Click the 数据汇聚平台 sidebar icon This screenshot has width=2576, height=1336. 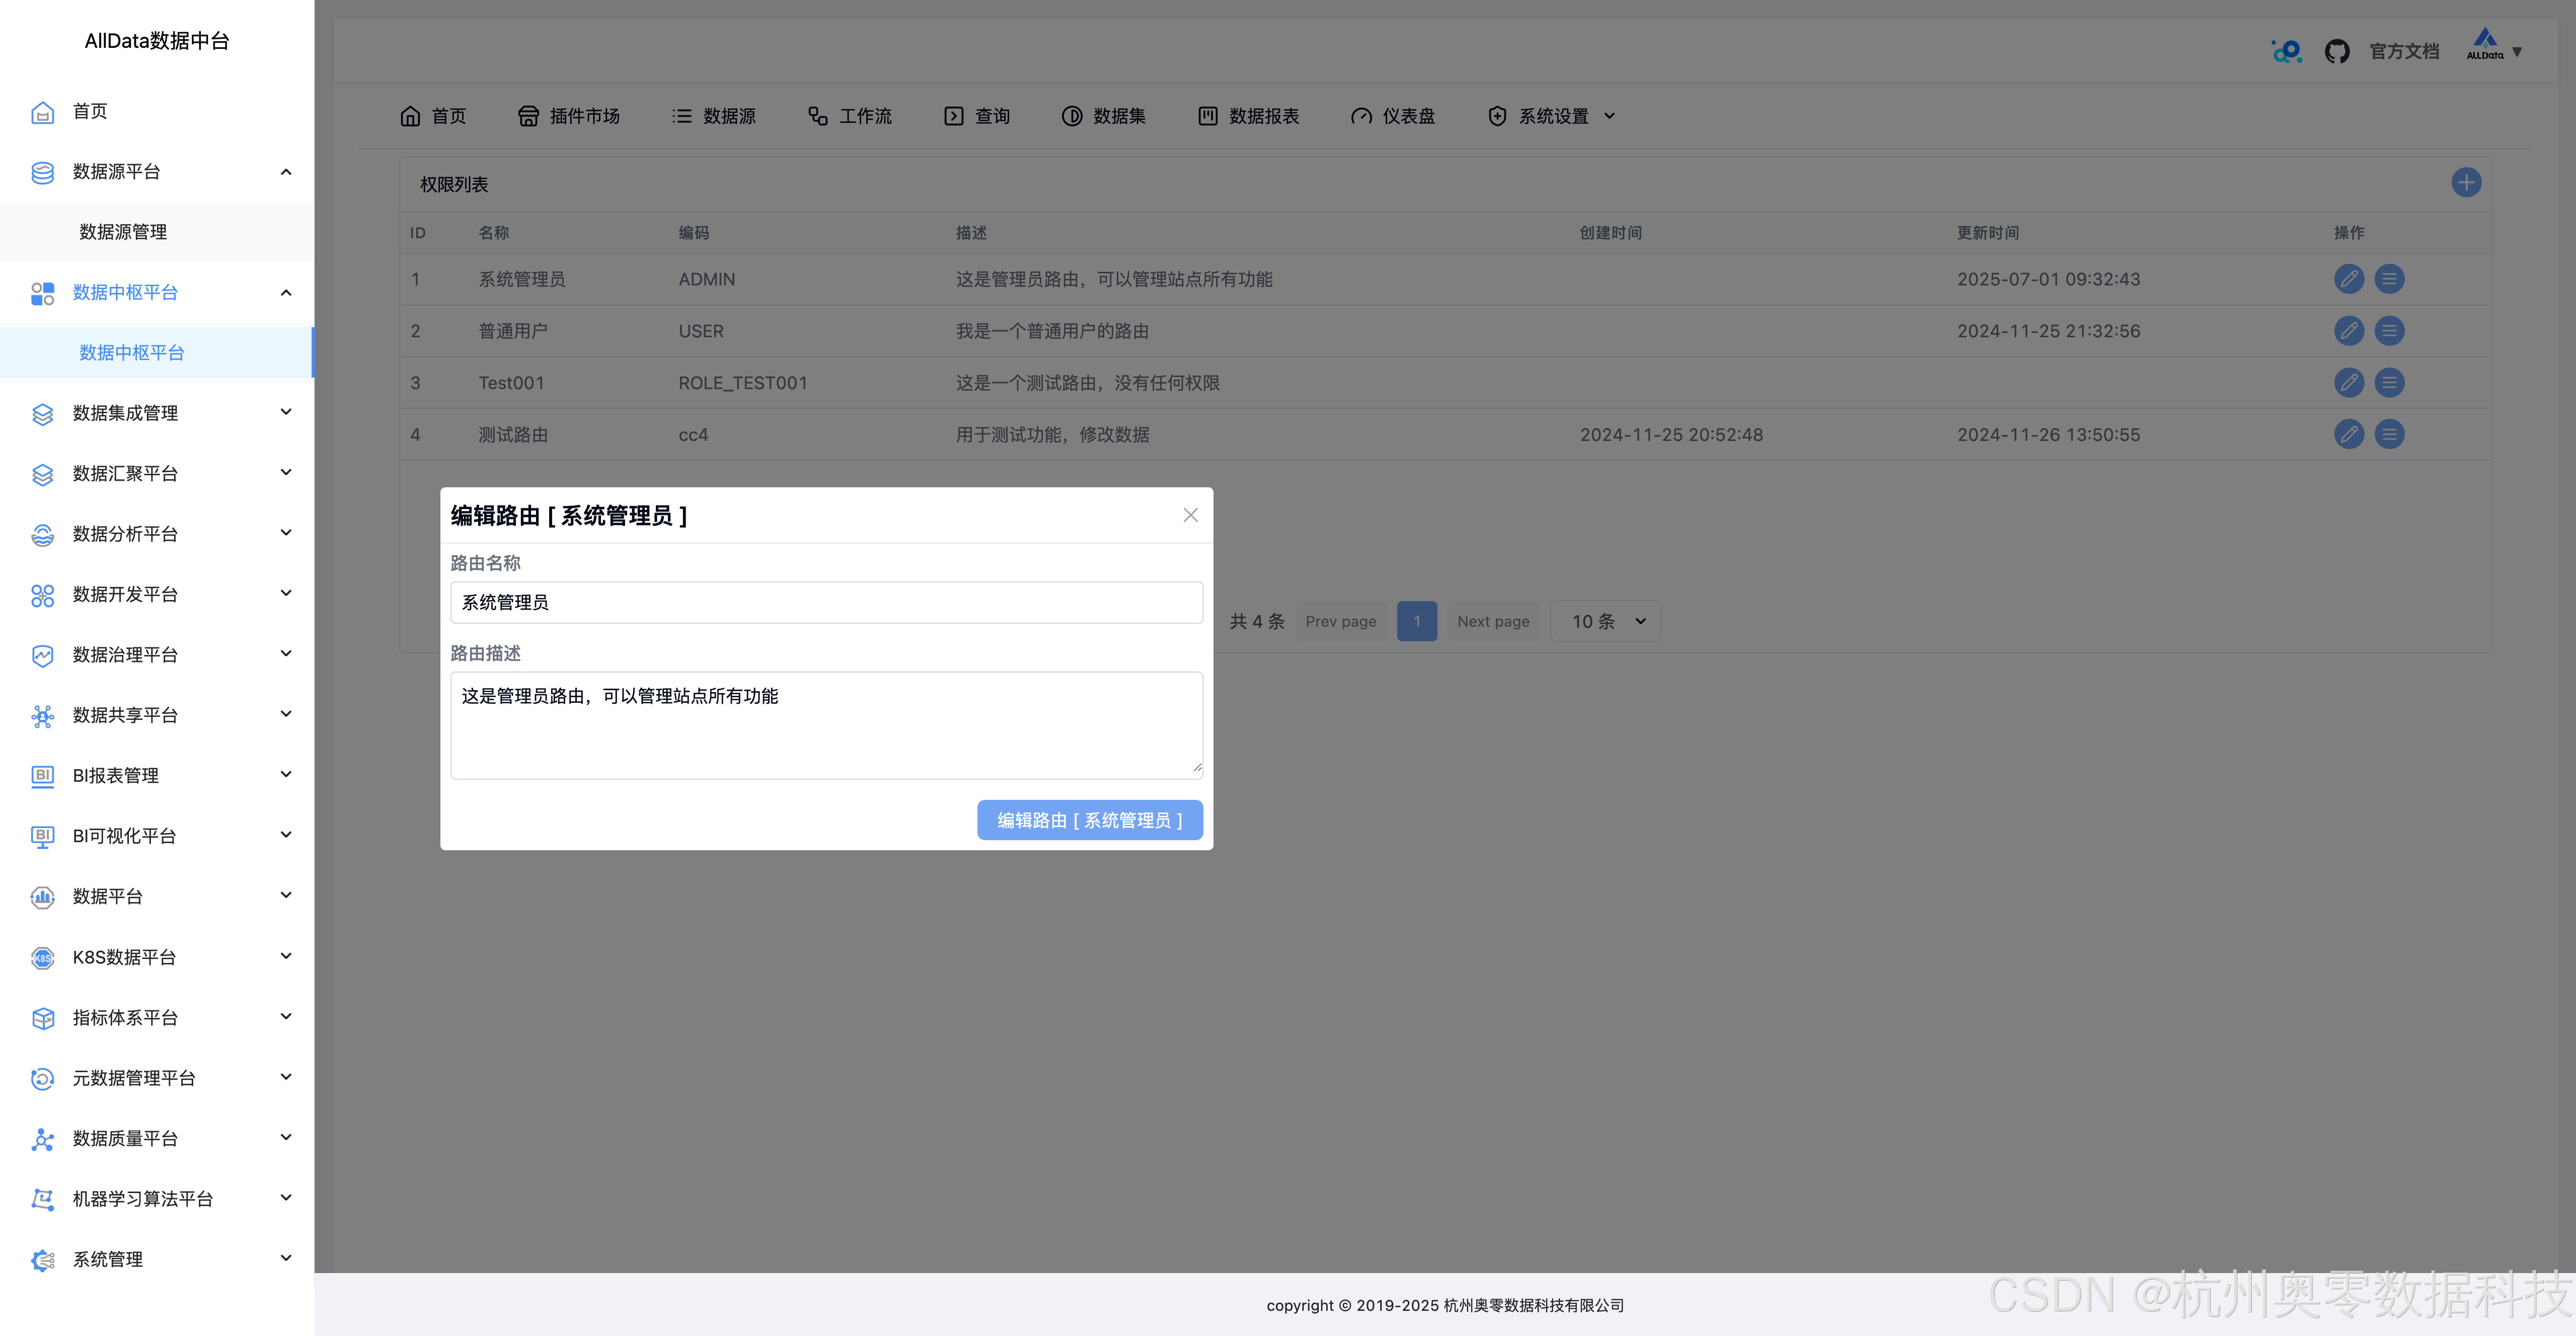pos(42,474)
